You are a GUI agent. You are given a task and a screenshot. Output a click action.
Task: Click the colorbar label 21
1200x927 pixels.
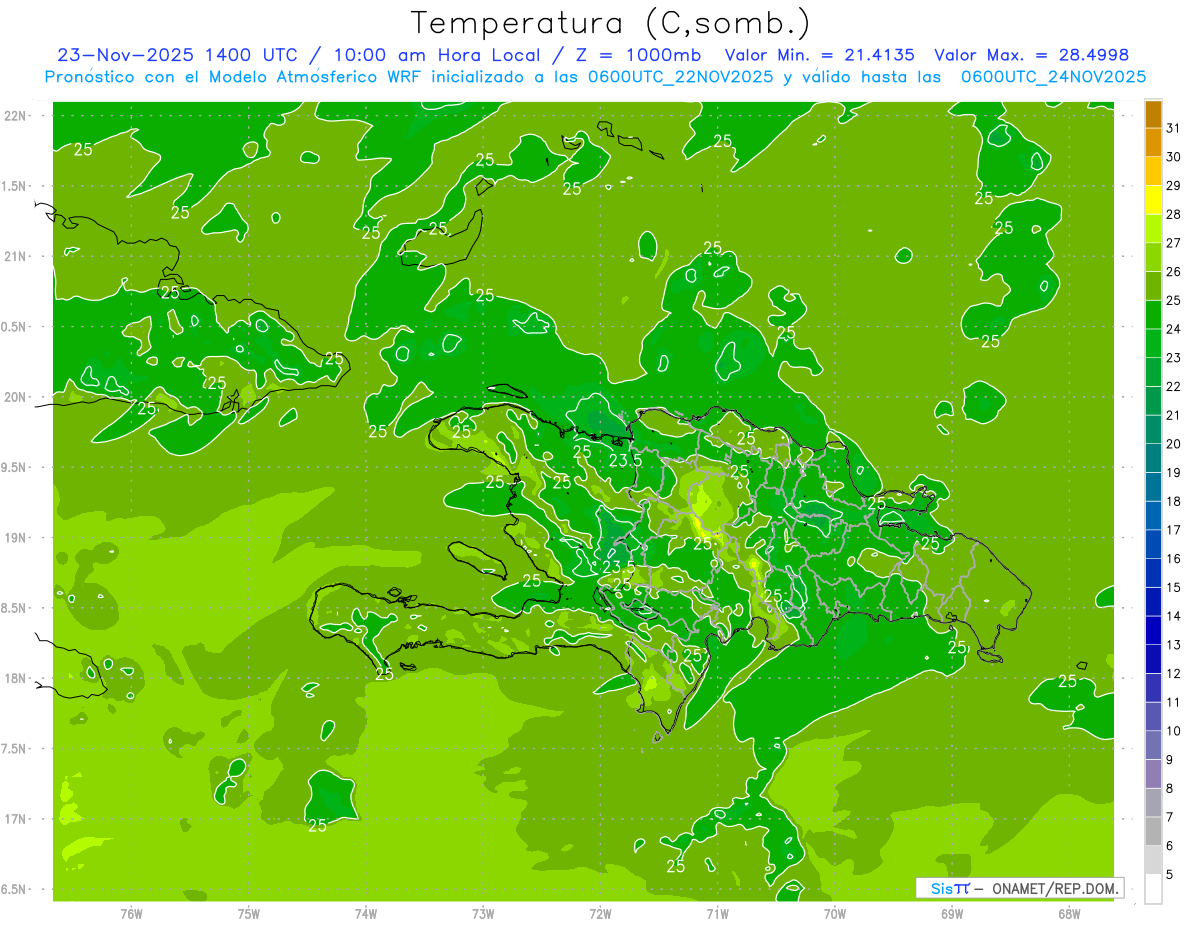tap(1174, 415)
